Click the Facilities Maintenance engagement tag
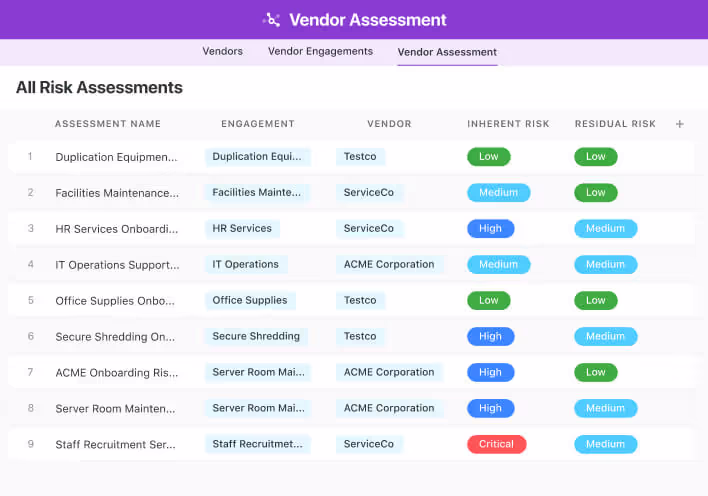Screen dimensions: 708x496 click(x=257, y=192)
